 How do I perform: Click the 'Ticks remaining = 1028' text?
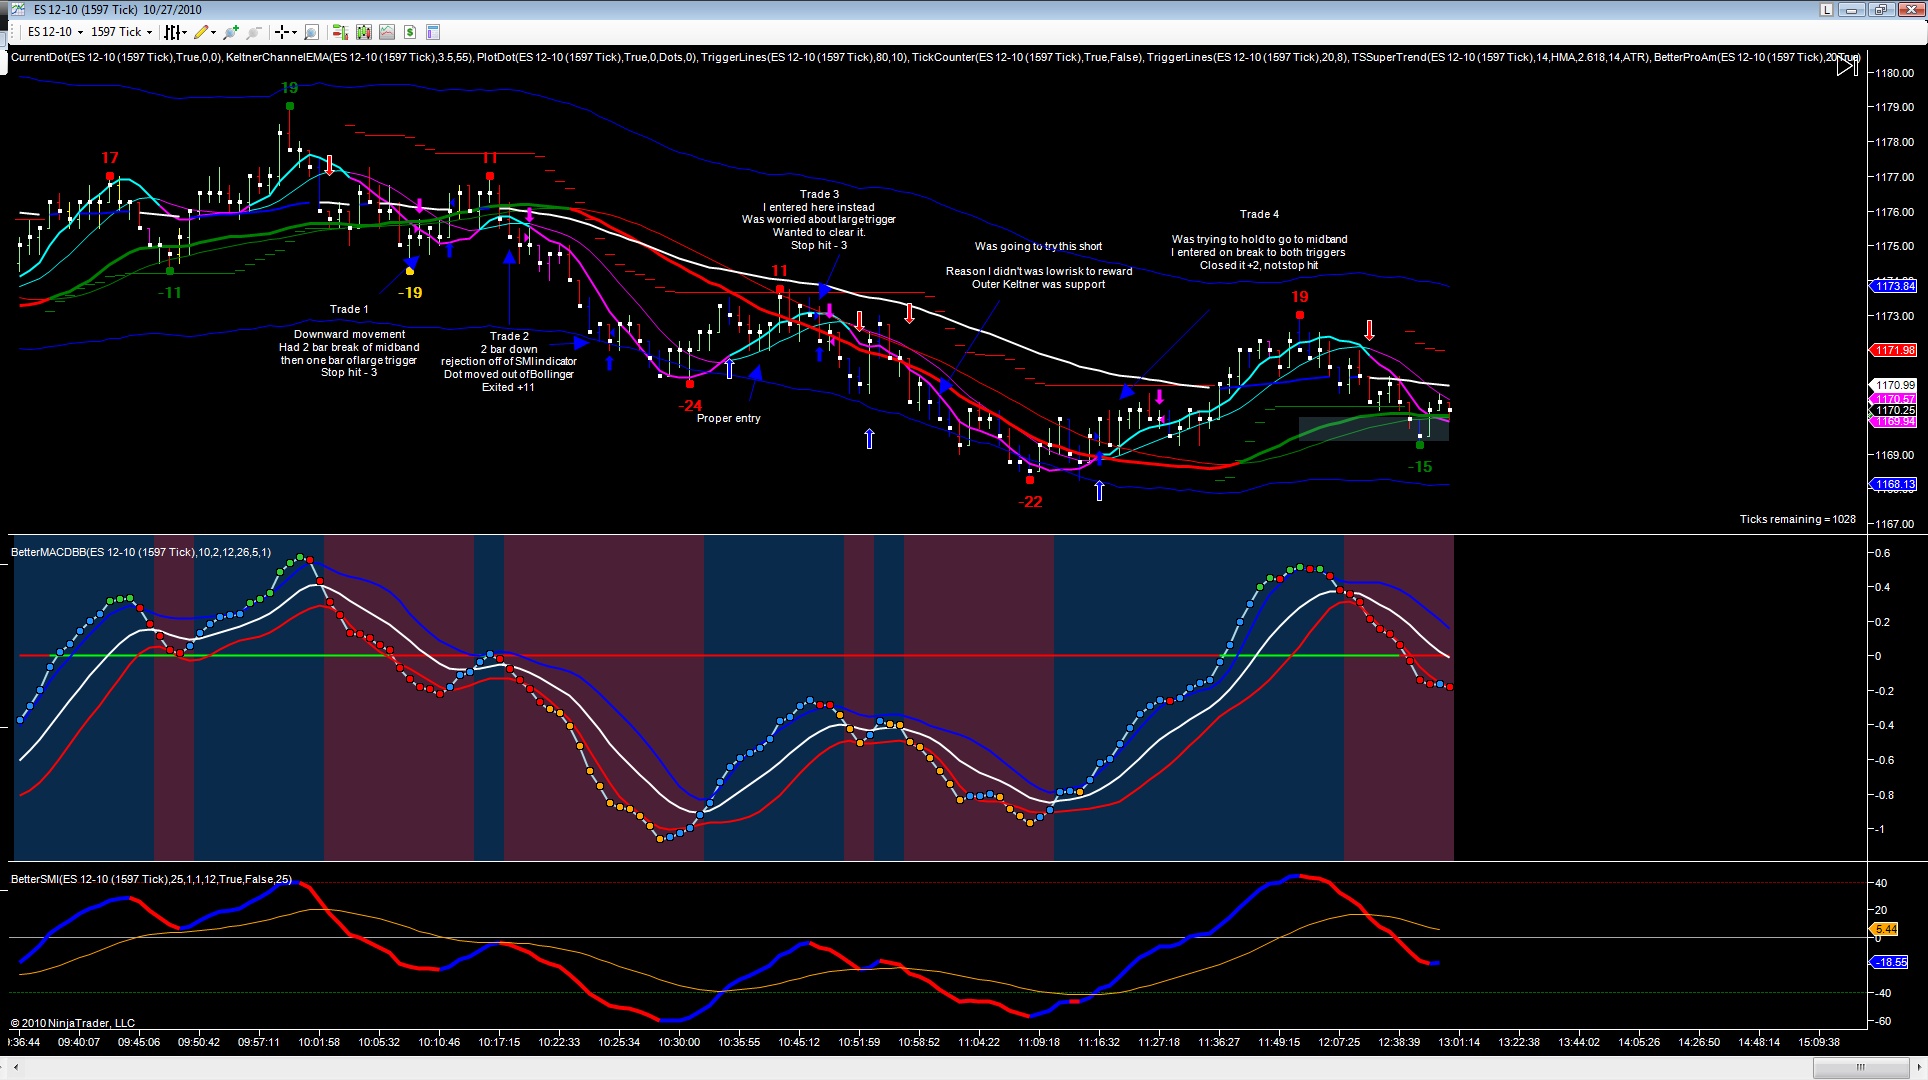[1797, 519]
